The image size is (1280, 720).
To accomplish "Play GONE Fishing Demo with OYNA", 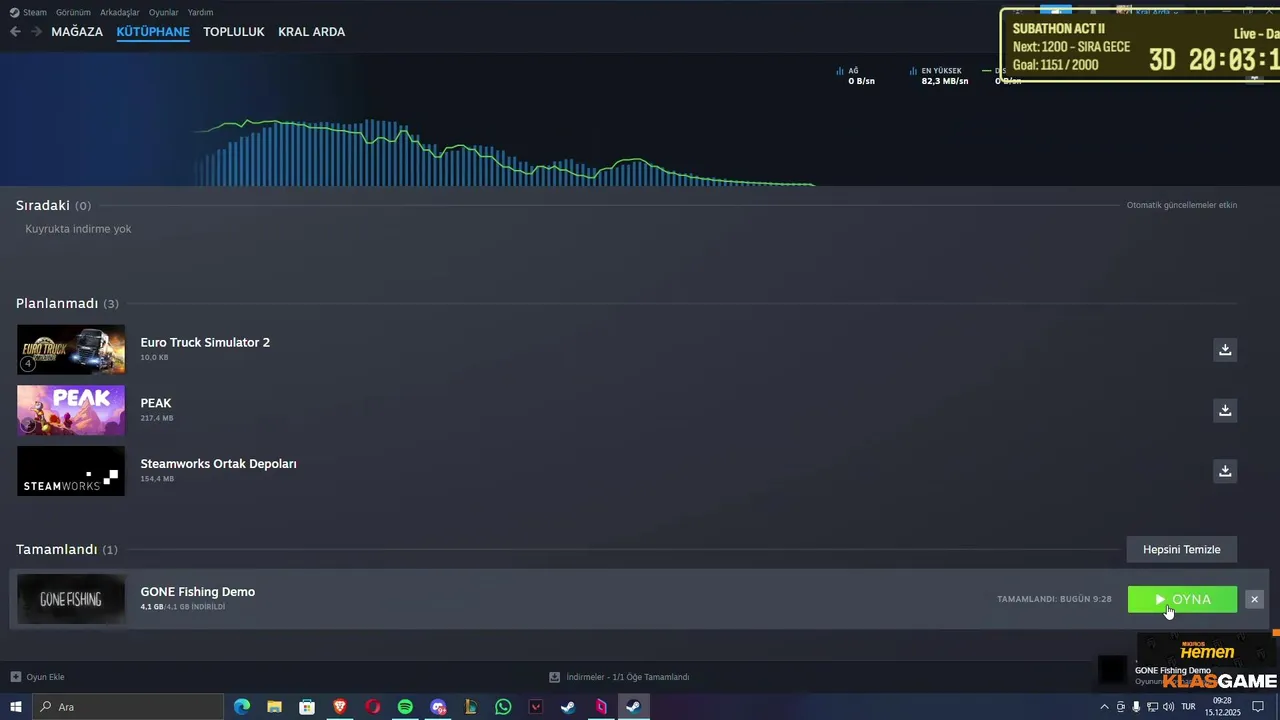I will coord(1182,599).
